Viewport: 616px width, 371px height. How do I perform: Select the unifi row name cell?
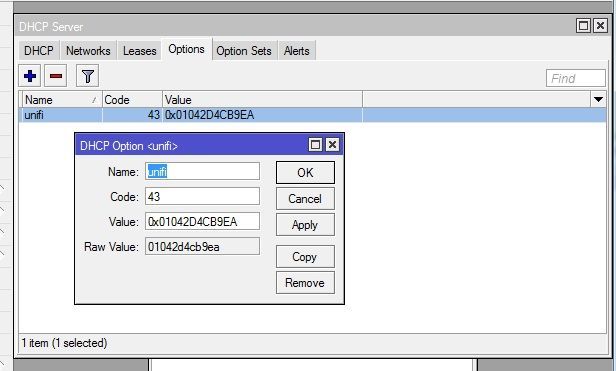click(61, 115)
